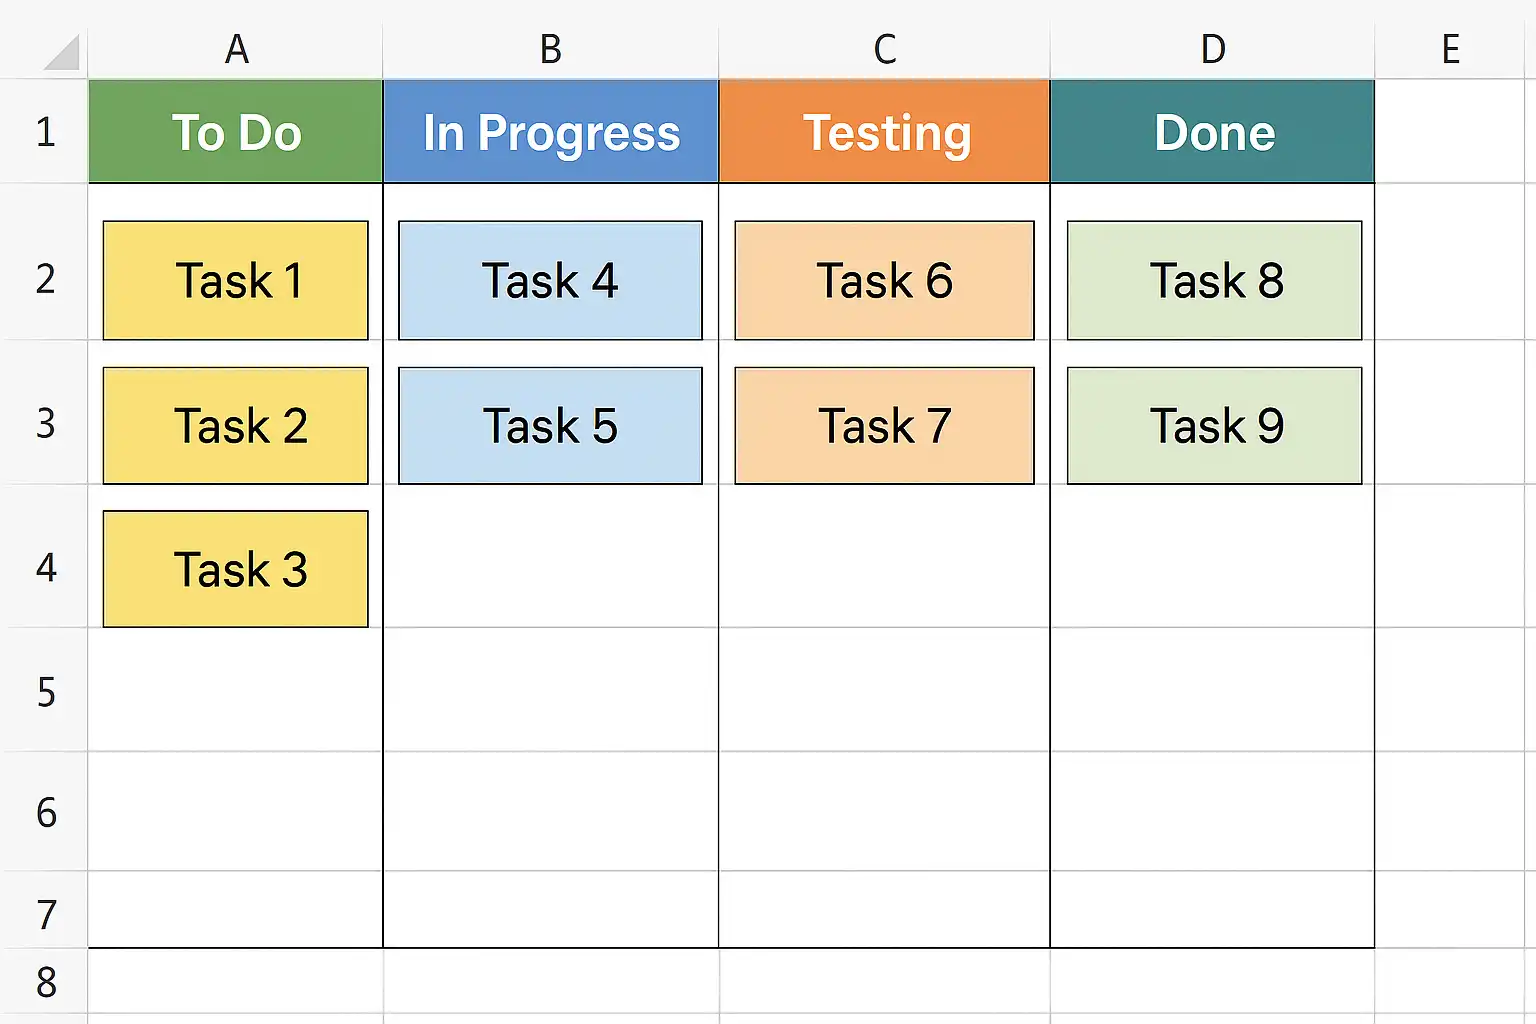Select column E header
The height and width of the screenshot is (1024, 1536).
(x=1450, y=49)
